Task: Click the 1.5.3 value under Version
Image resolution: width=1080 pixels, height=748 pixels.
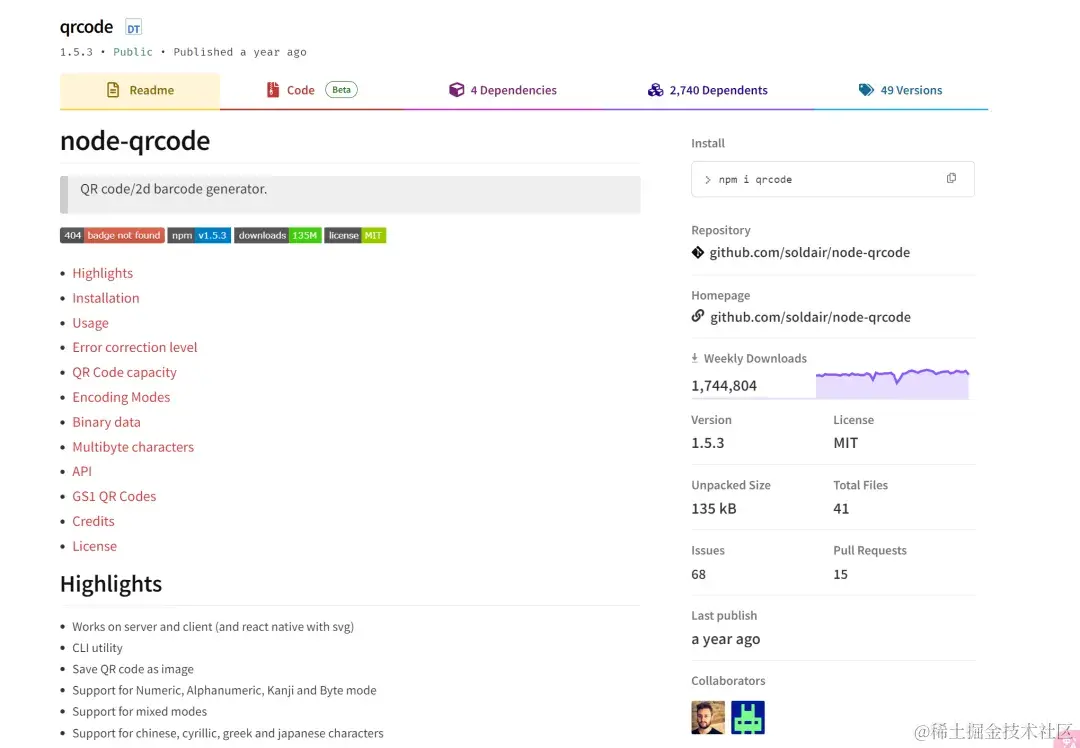Action: coord(707,443)
